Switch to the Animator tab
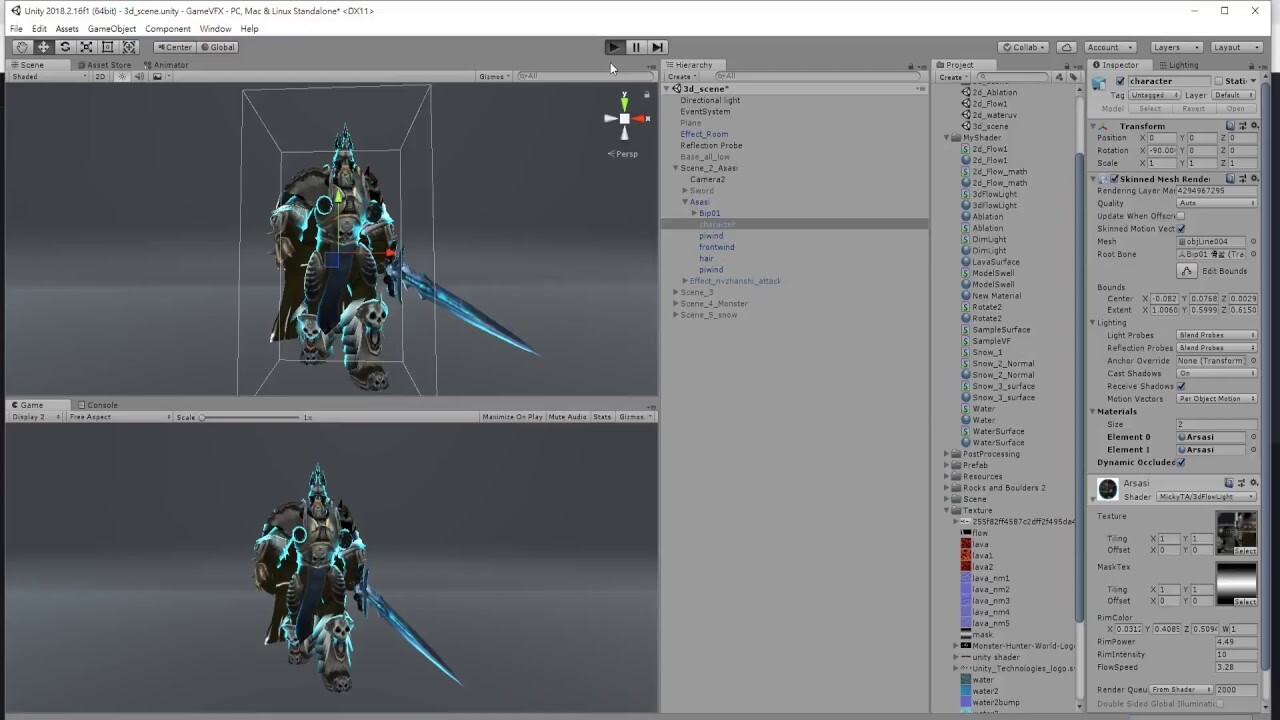The width and height of the screenshot is (1280, 720). [167, 65]
